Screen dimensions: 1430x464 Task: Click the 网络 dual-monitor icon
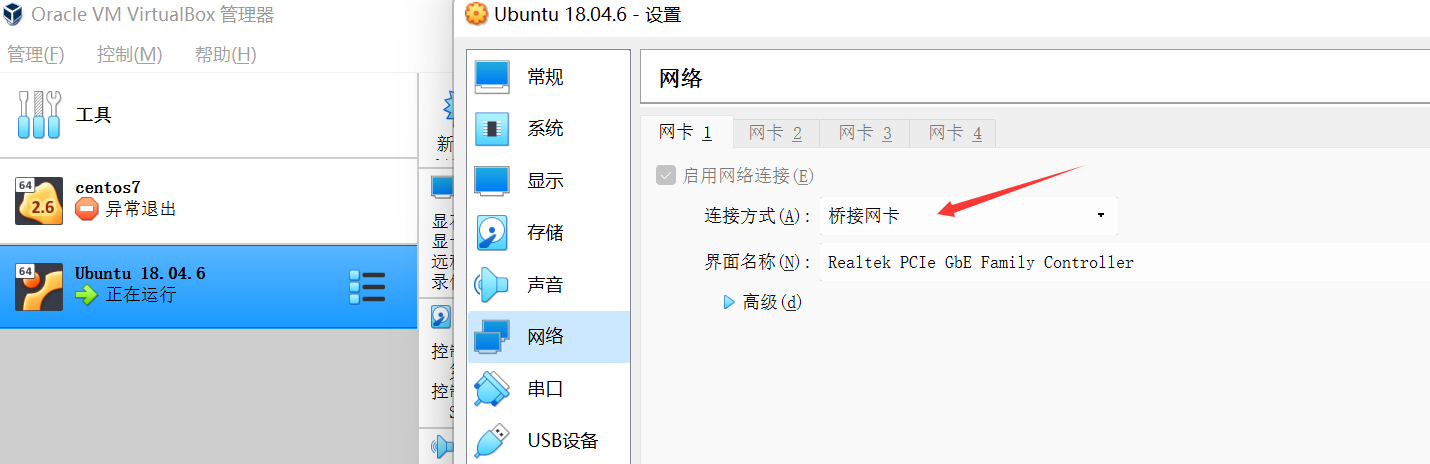(x=492, y=337)
